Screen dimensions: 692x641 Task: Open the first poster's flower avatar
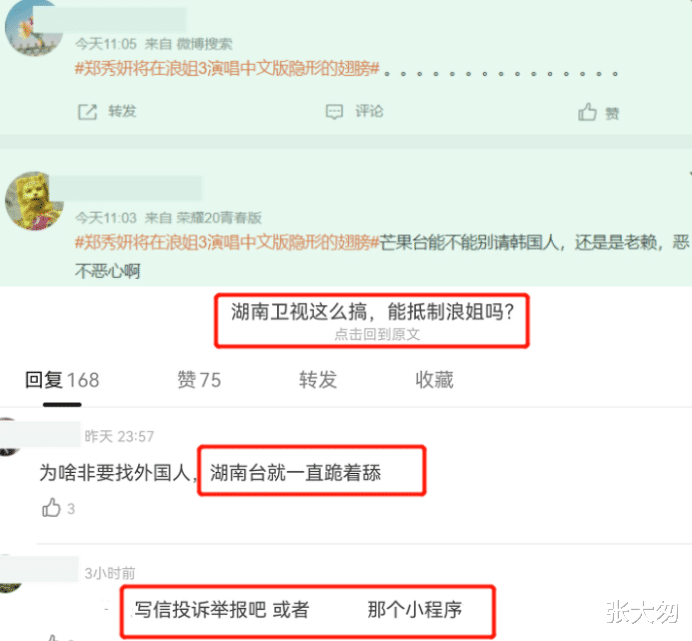(x=31, y=27)
